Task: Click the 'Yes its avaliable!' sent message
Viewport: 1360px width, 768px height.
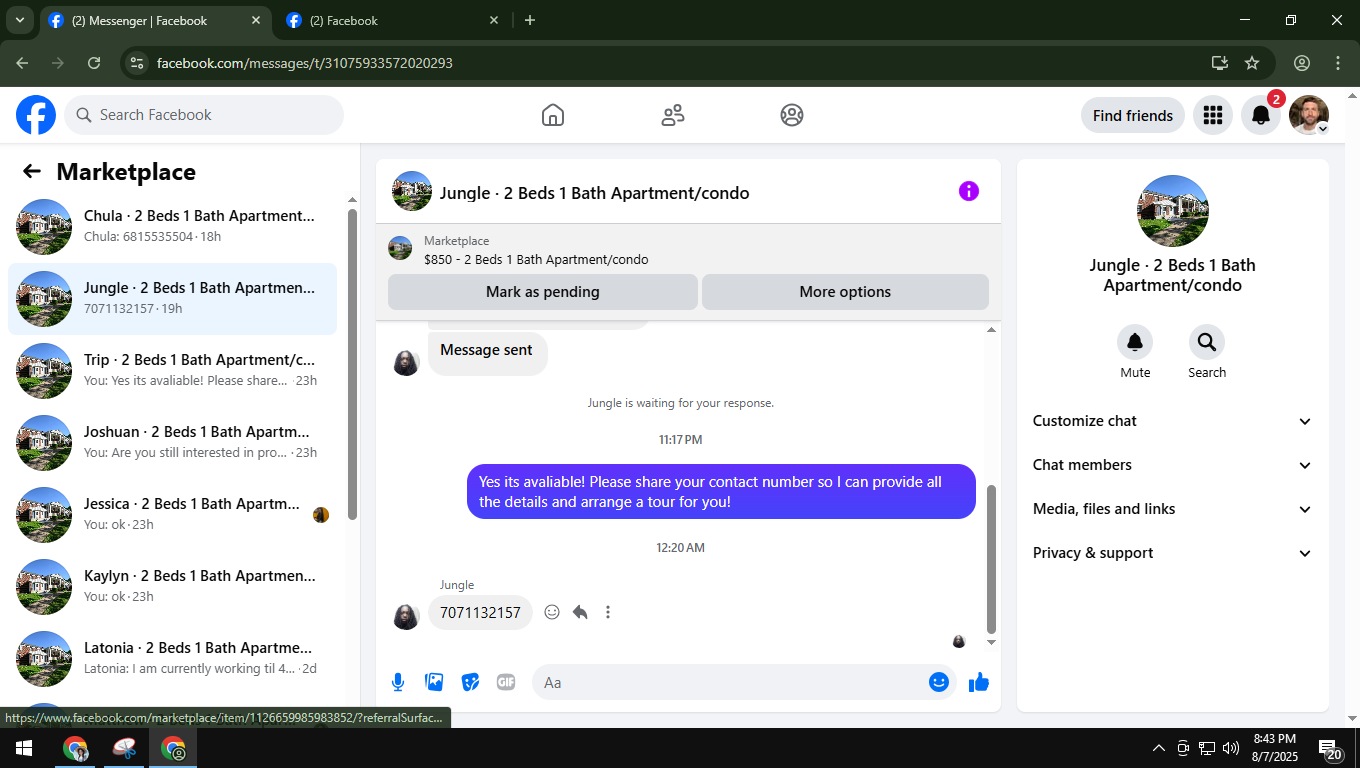Action: [721, 492]
